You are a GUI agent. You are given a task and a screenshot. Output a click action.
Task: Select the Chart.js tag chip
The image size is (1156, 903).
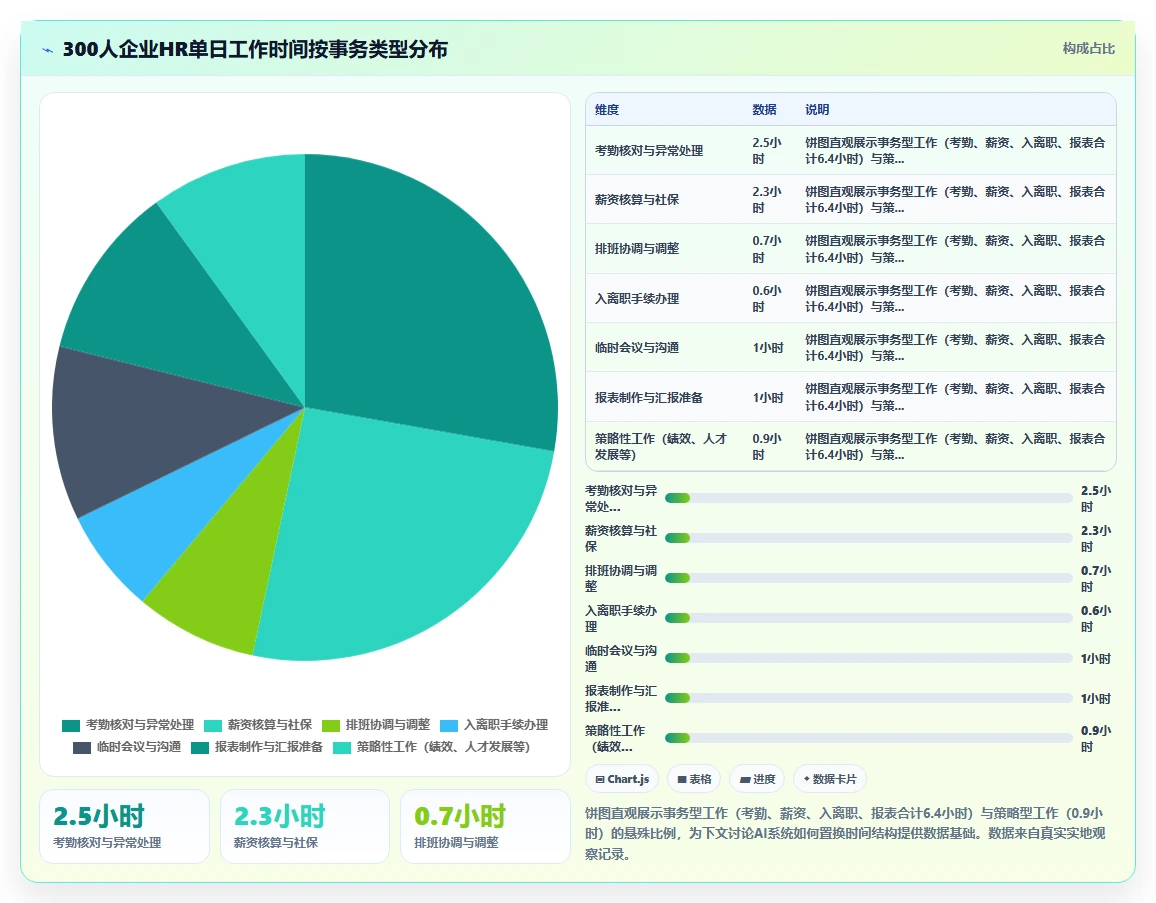pyautogui.click(x=622, y=779)
